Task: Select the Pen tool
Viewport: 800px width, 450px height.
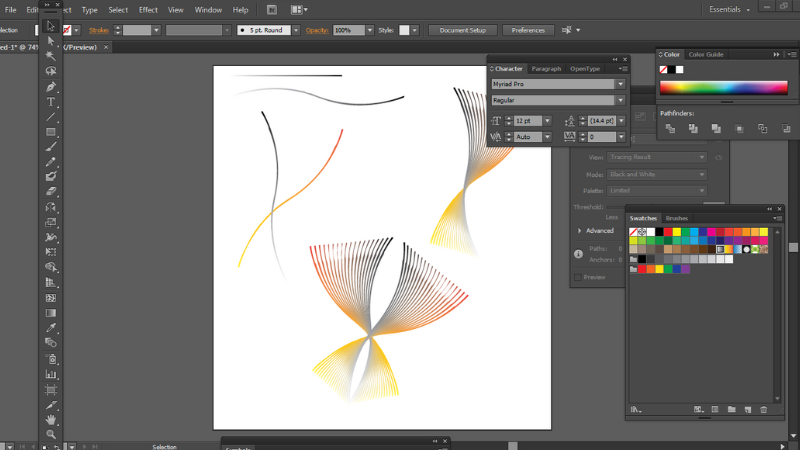Action: click(51, 87)
